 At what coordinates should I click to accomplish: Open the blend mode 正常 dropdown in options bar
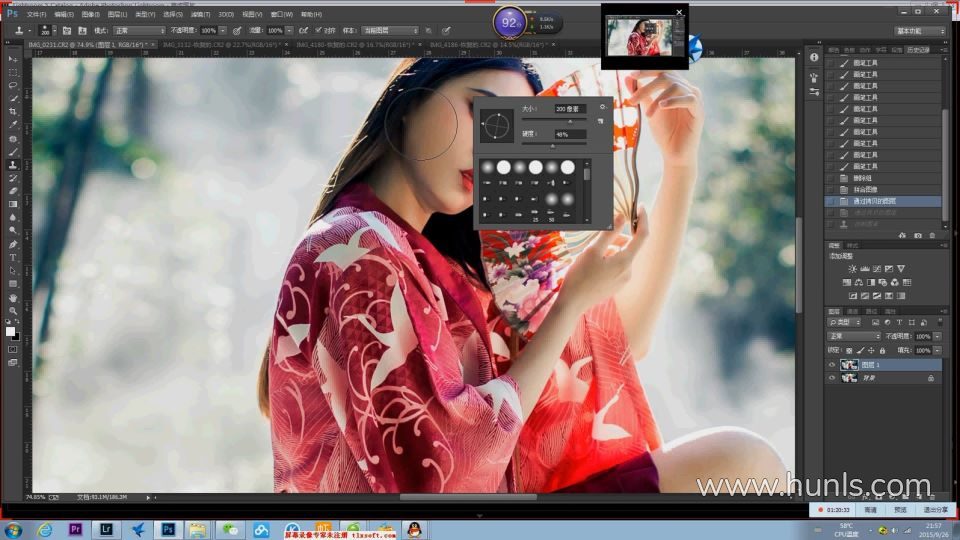[140, 31]
